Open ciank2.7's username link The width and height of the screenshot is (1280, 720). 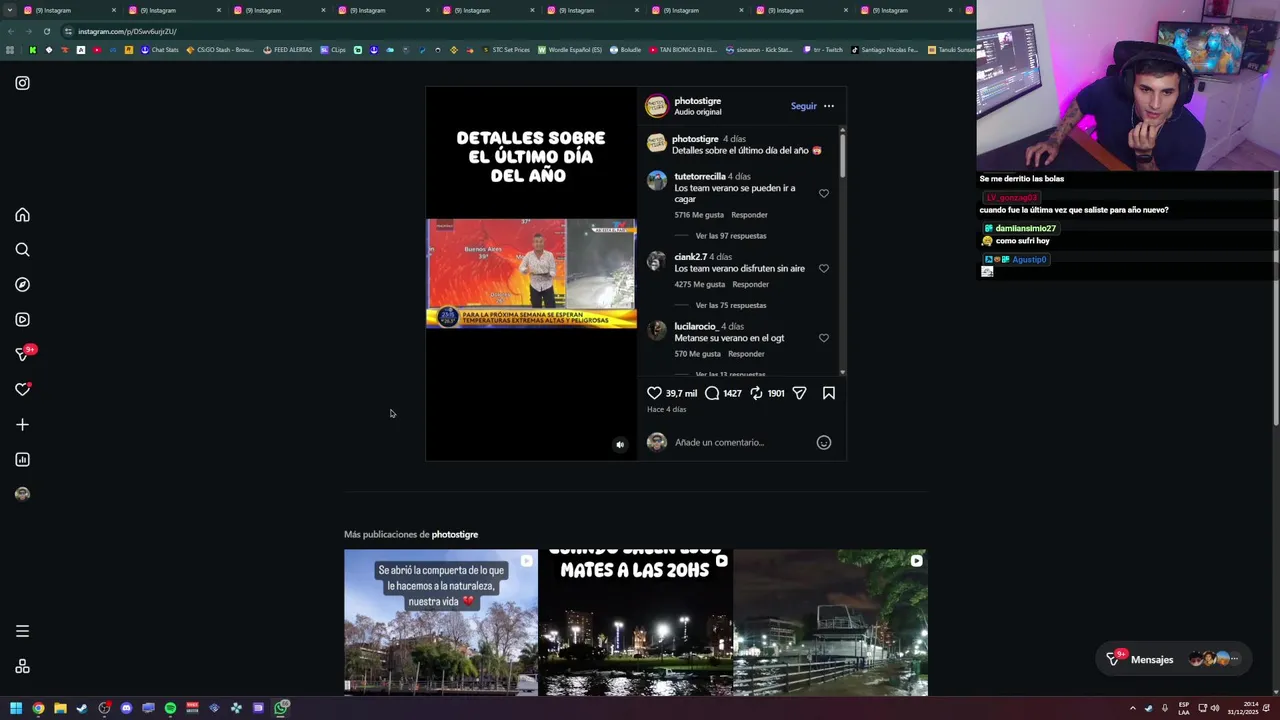[690, 257]
